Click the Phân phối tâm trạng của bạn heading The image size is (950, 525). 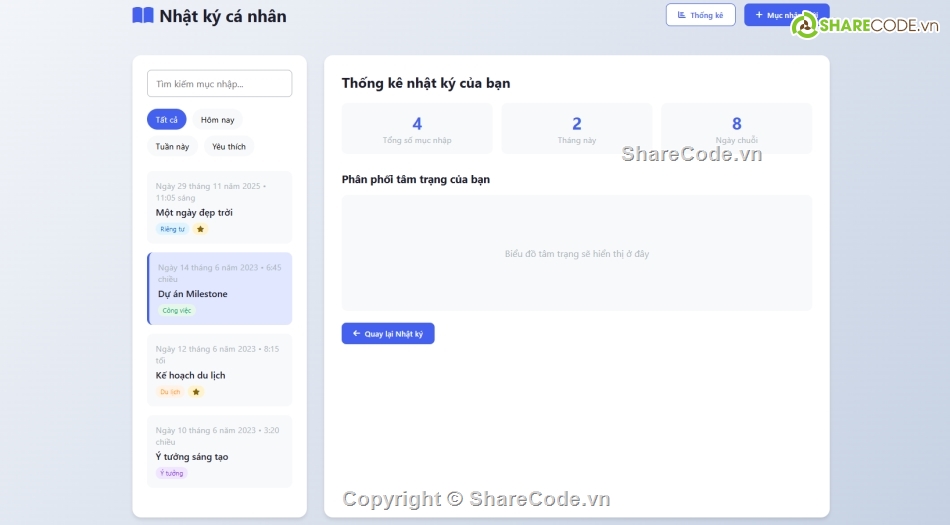click(416, 179)
